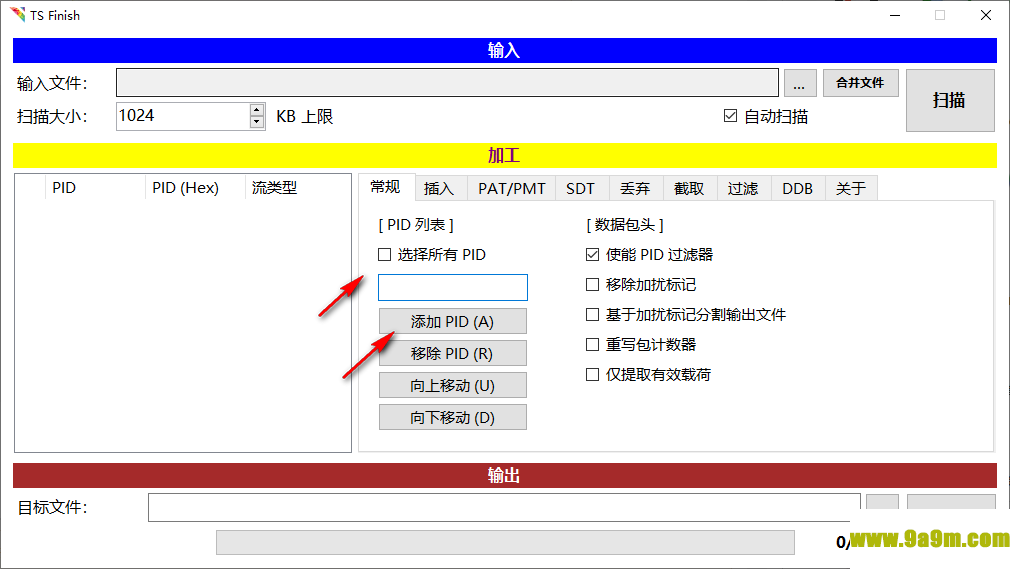Image resolution: width=1010 pixels, height=569 pixels.
Task: Close the TS Finish window
Action: point(986,15)
